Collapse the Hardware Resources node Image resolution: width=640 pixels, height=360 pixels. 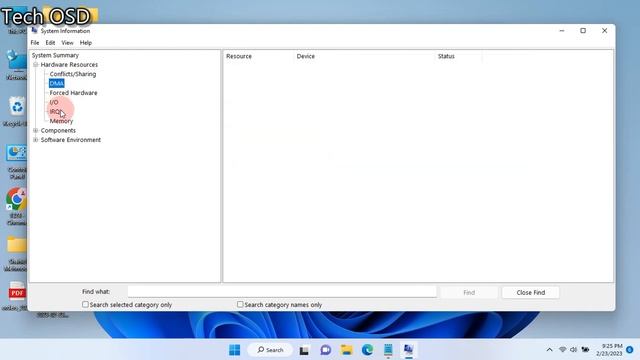[36, 64]
